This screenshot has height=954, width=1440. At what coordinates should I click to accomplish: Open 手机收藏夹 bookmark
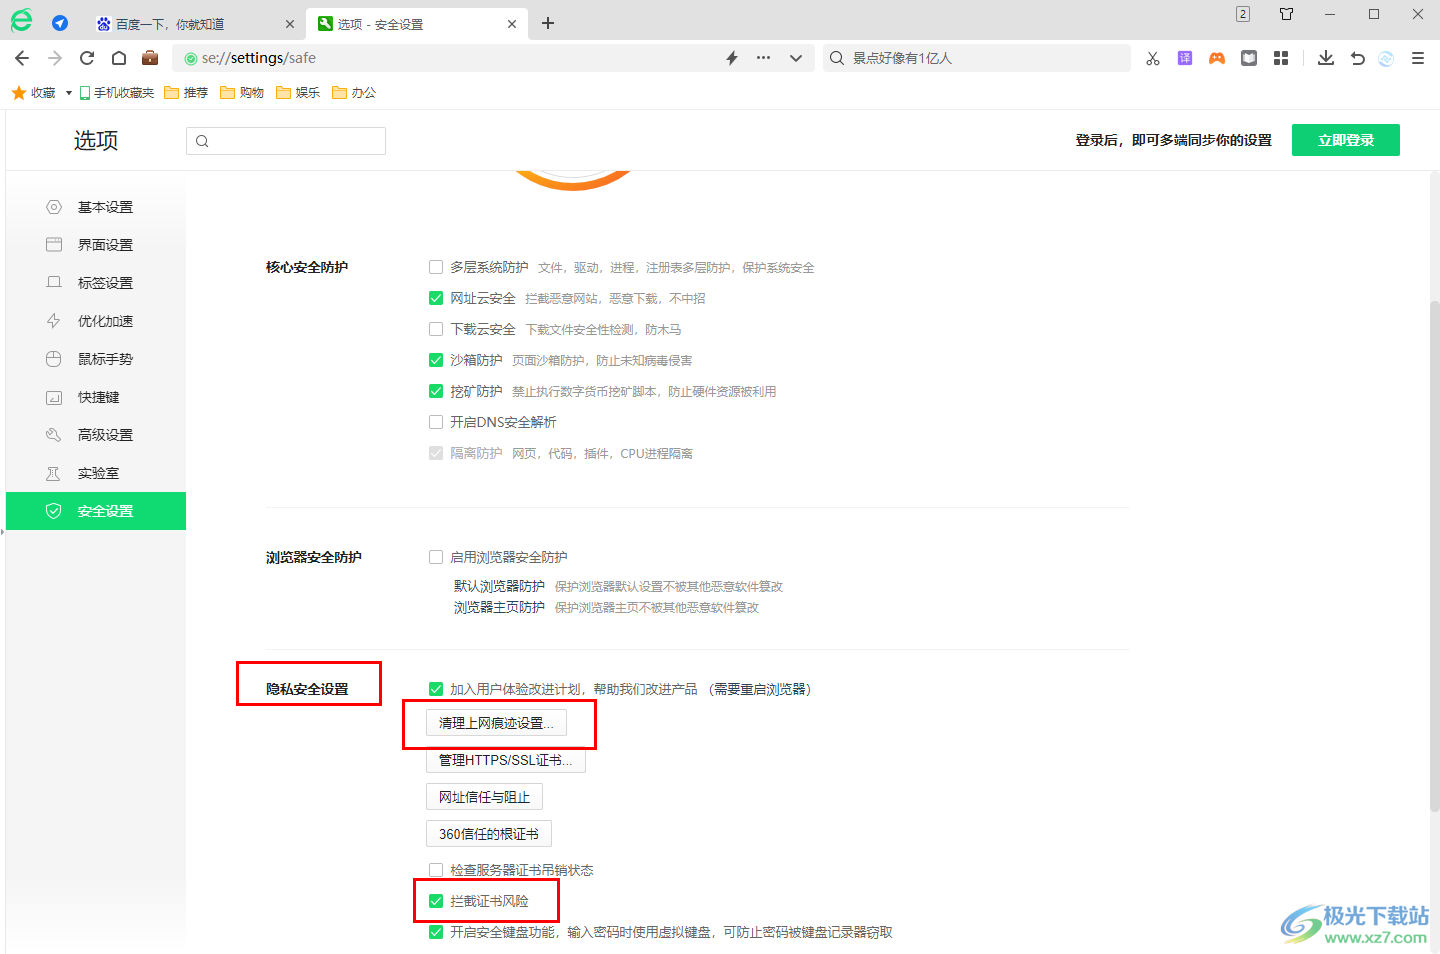117,92
